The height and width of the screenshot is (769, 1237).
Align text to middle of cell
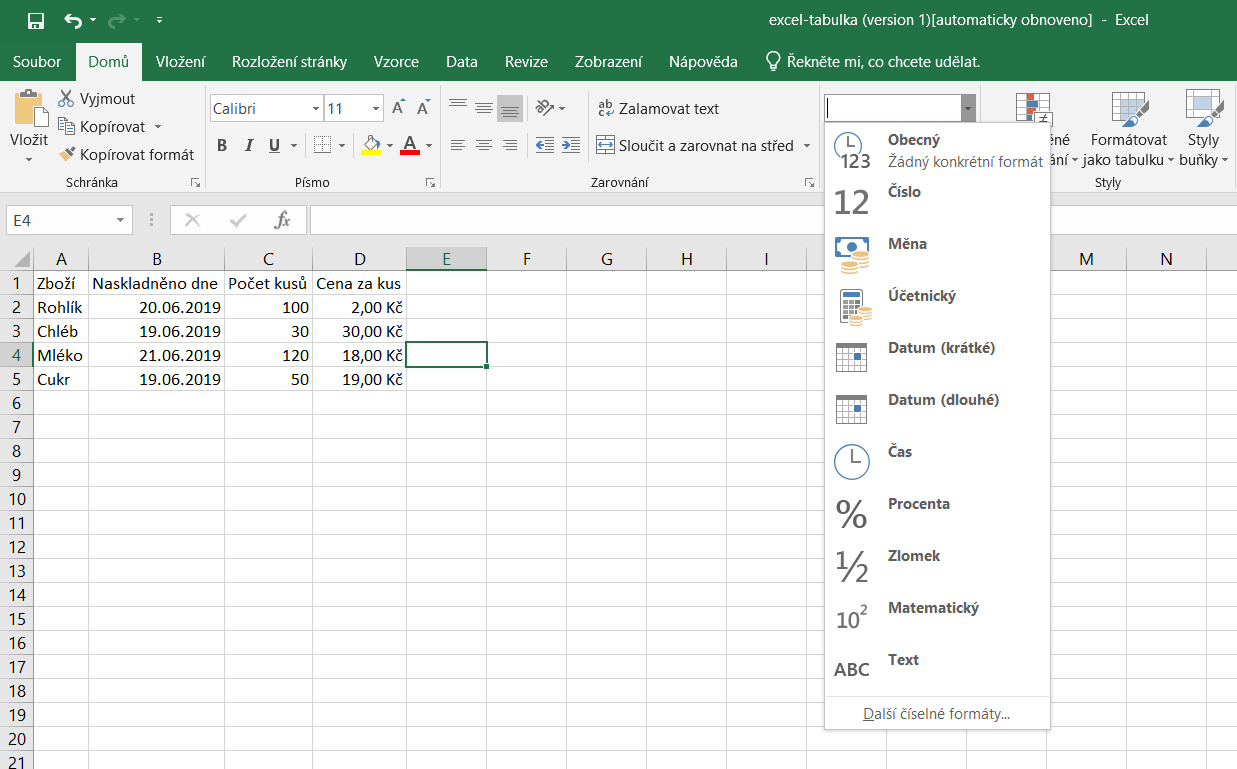click(484, 108)
